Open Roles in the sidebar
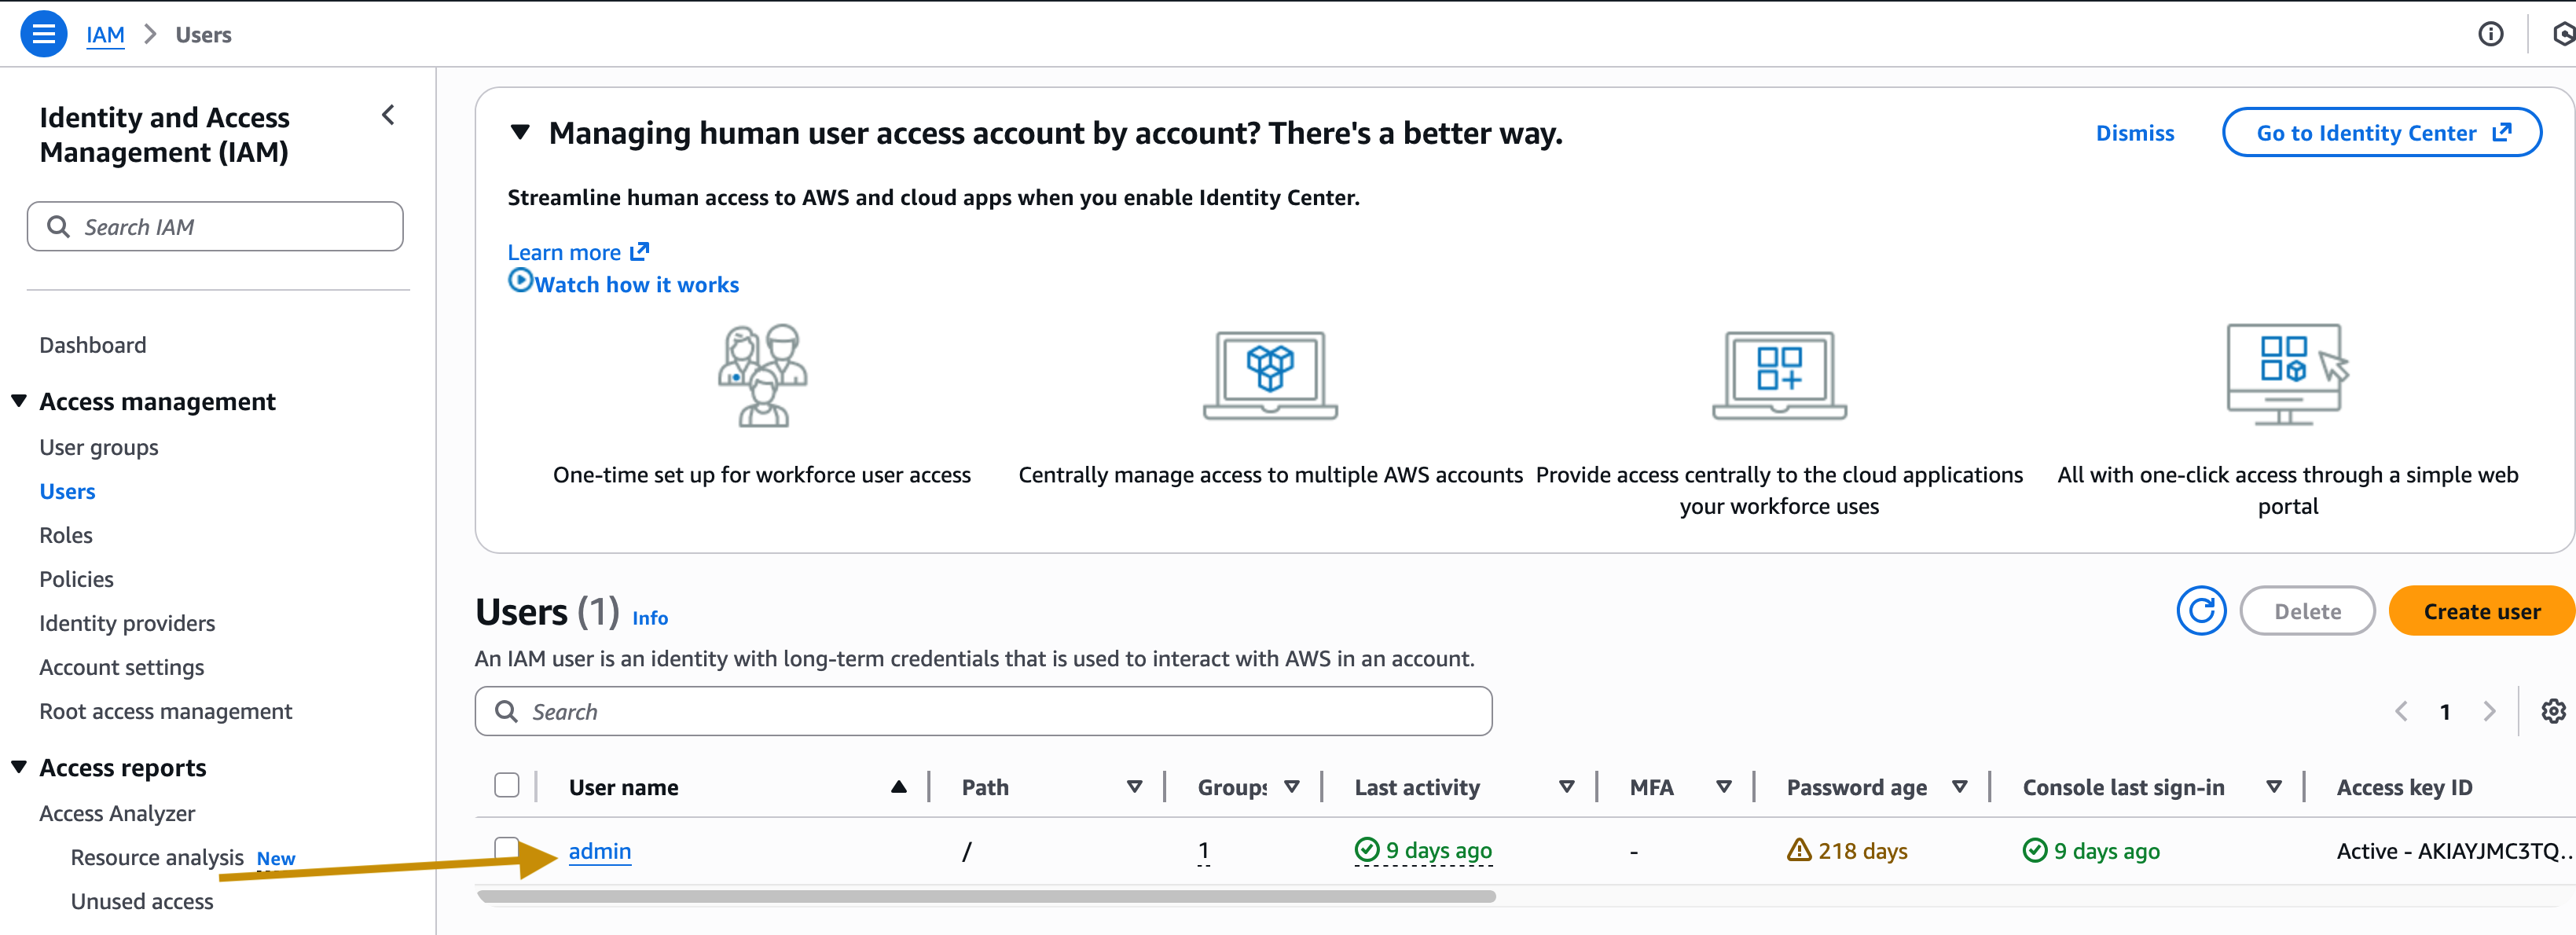 66,535
